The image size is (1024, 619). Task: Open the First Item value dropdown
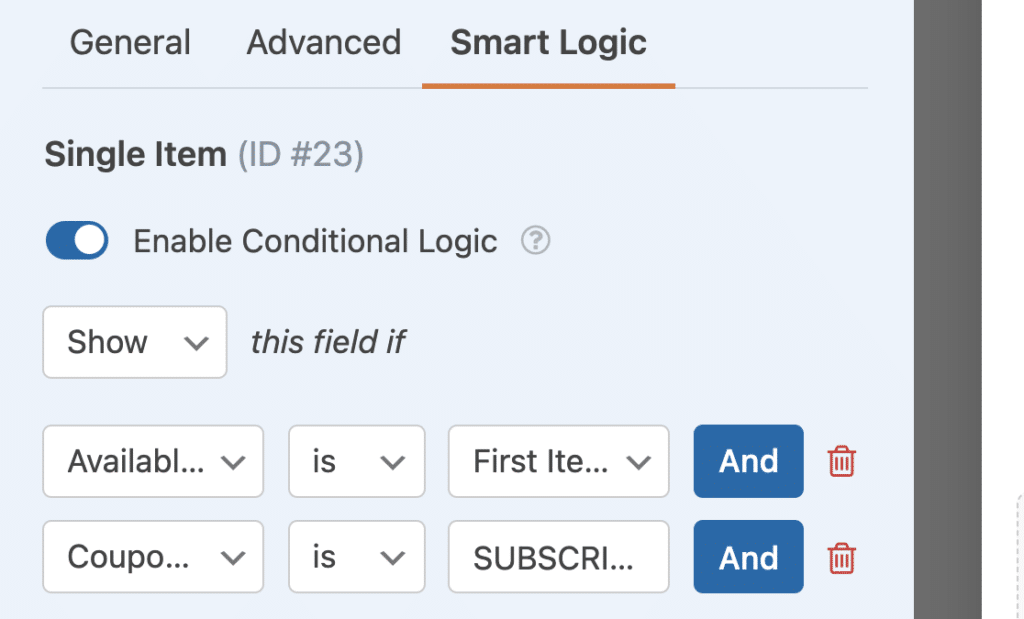[x=558, y=461]
